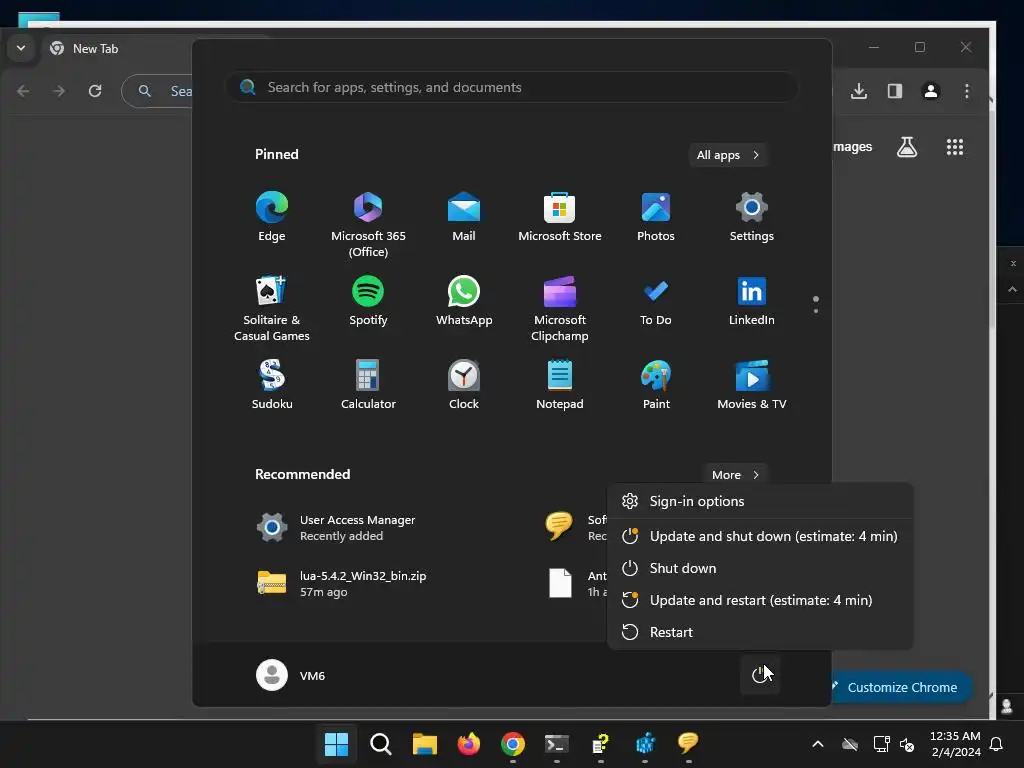
Task: Open Search Labs flask icon
Action: [x=907, y=147]
